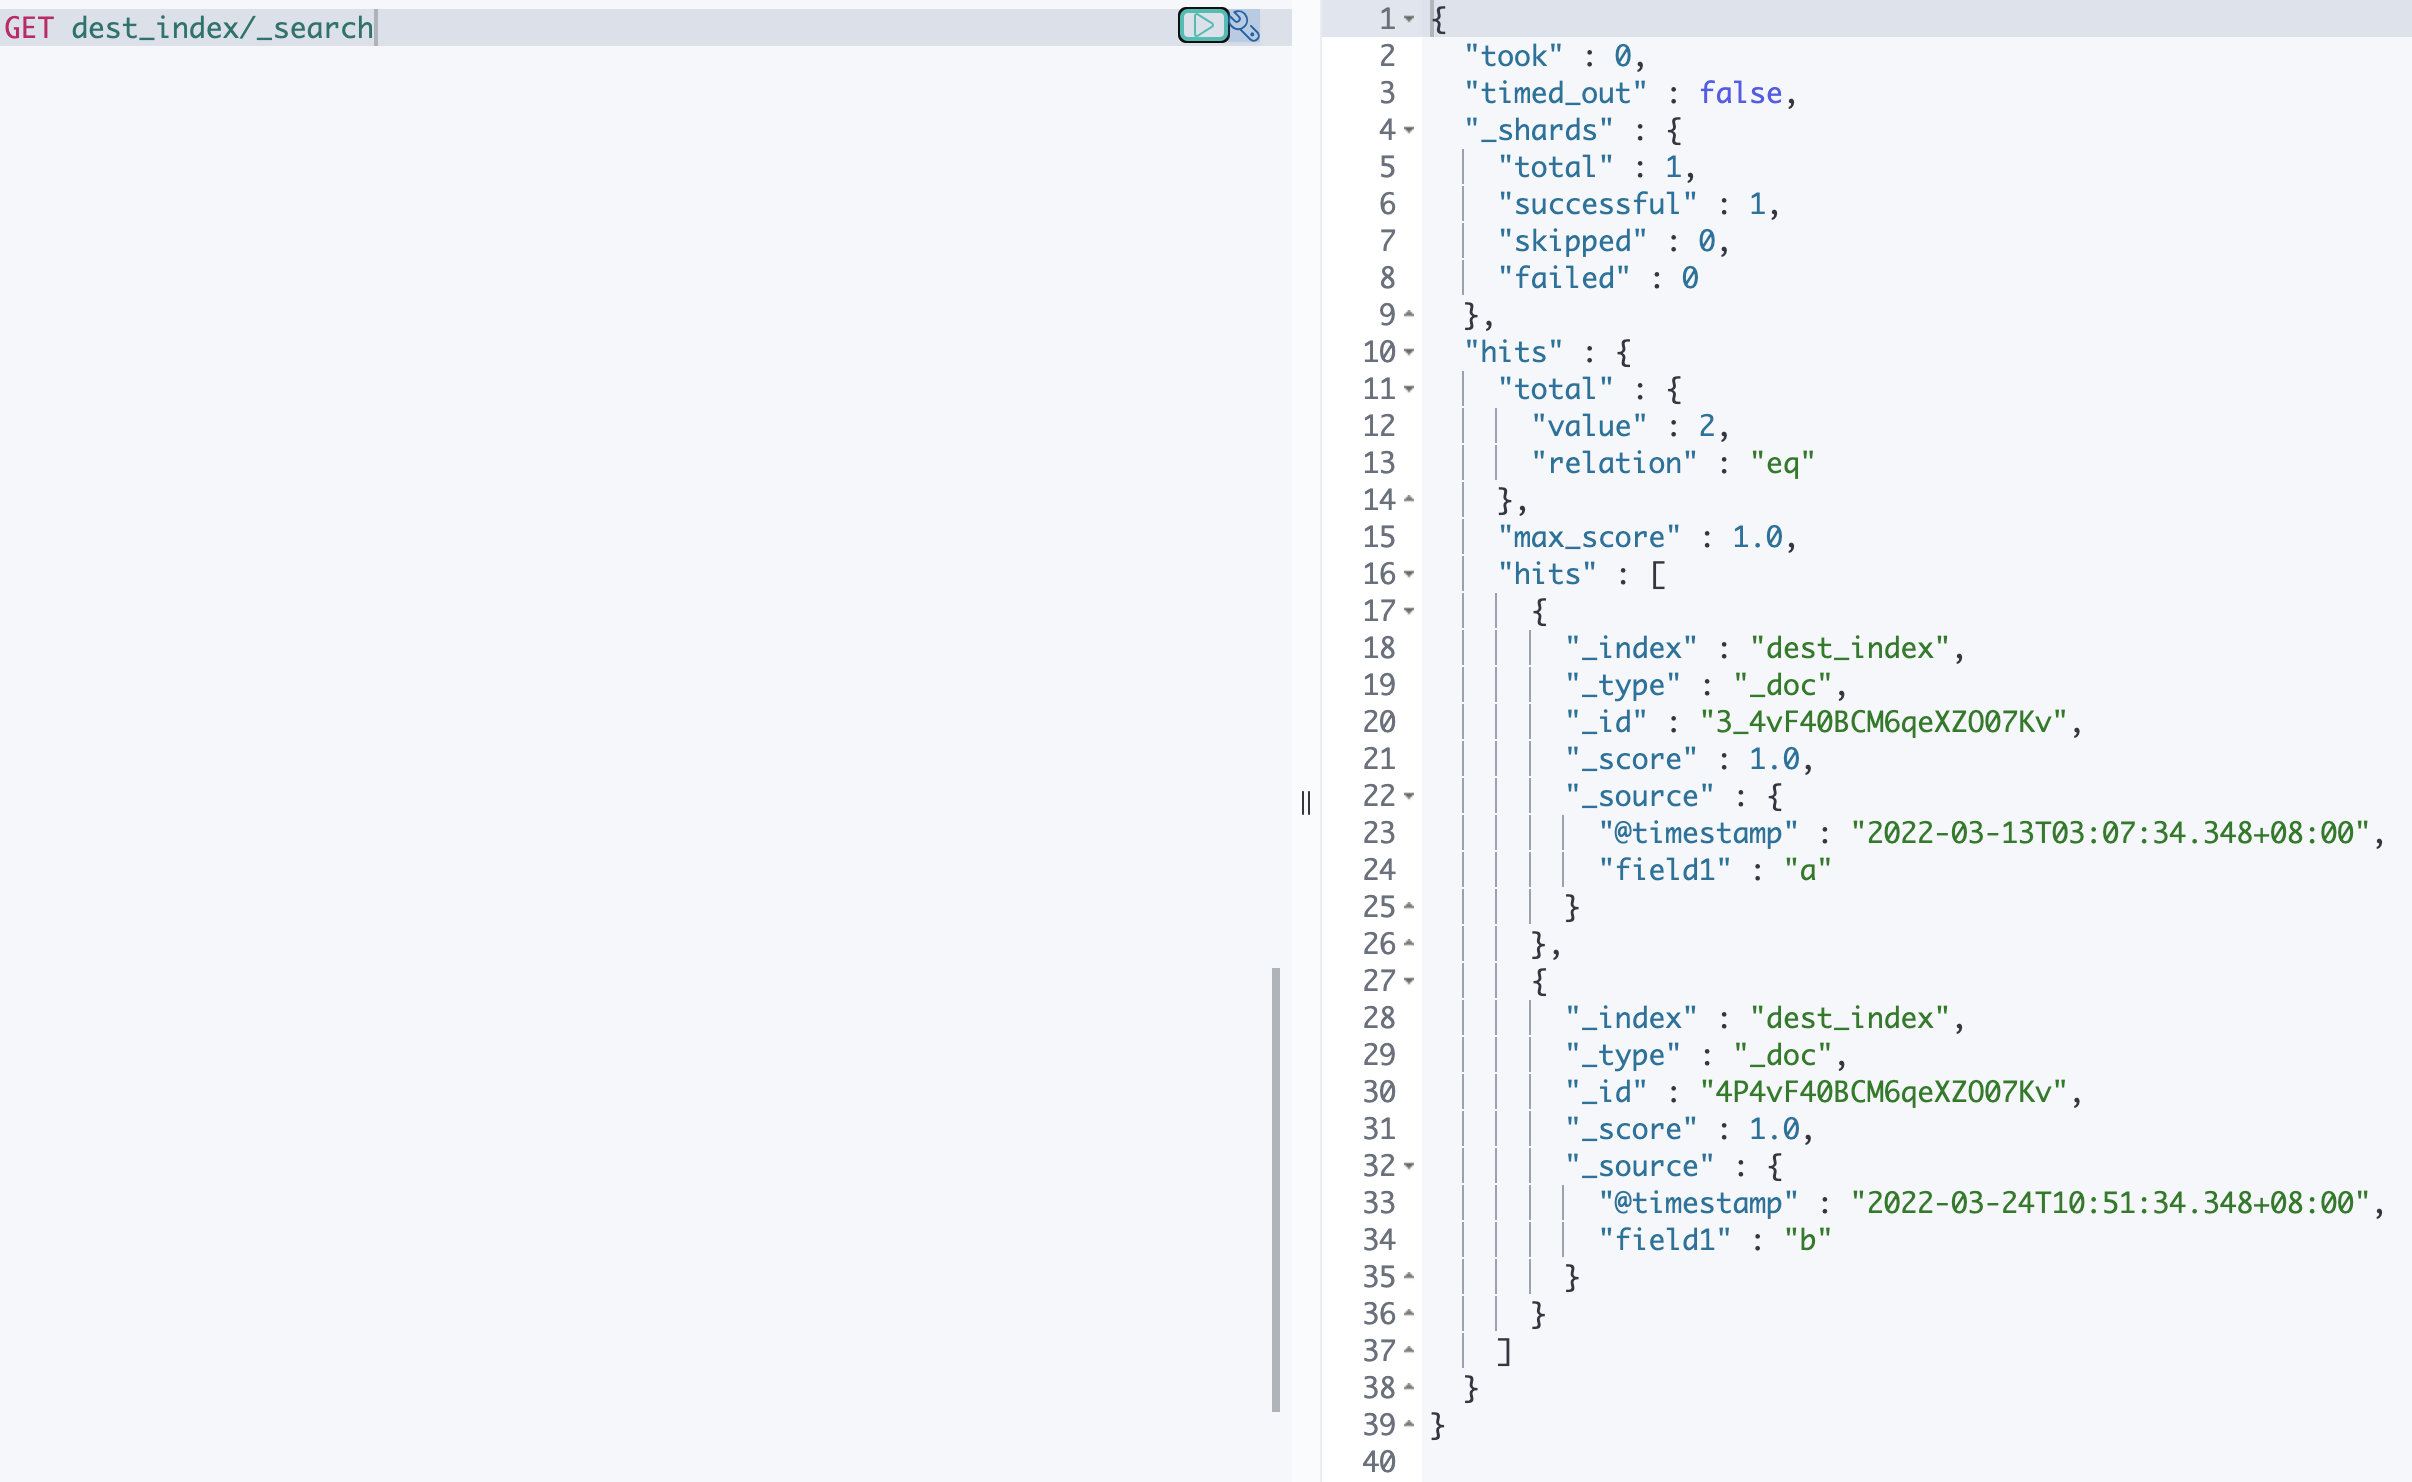Click the request editor vertical scrollbar

click(x=1276, y=1188)
